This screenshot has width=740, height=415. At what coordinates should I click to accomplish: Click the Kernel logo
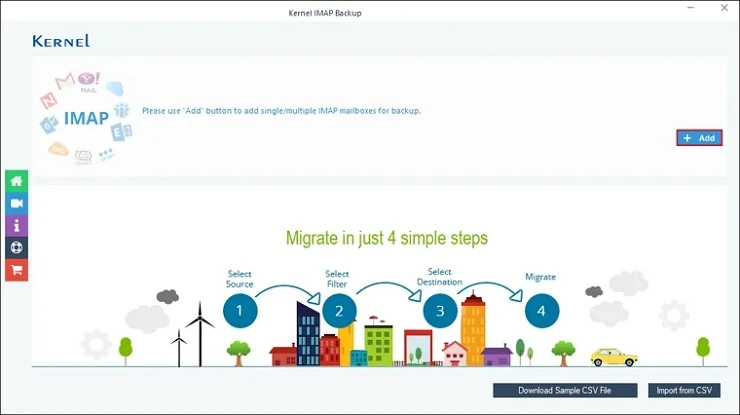click(61, 41)
